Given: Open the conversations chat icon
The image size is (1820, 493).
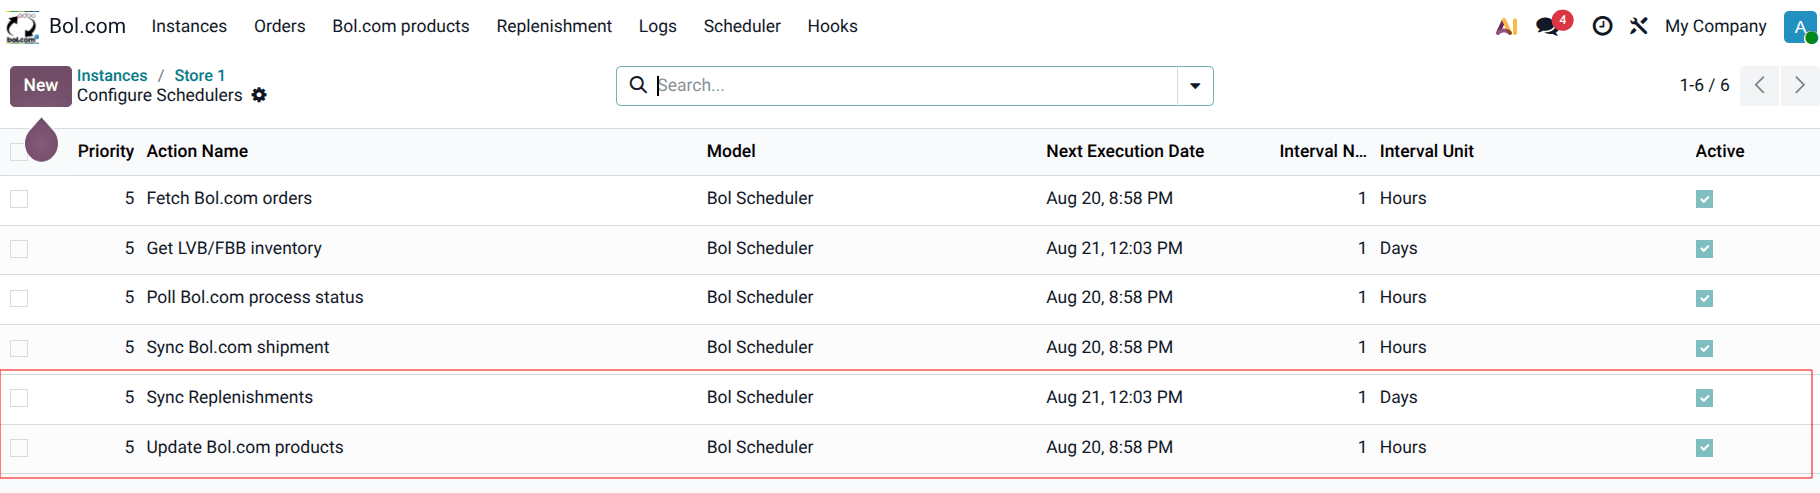Looking at the screenshot, I should point(1549,26).
